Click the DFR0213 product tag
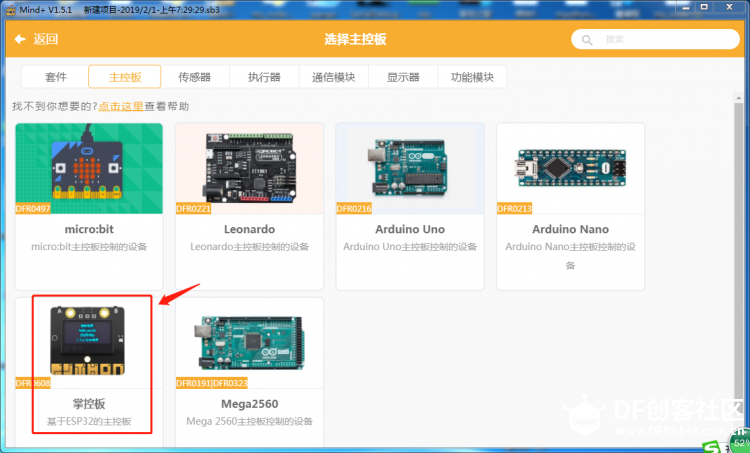 click(514, 209)
